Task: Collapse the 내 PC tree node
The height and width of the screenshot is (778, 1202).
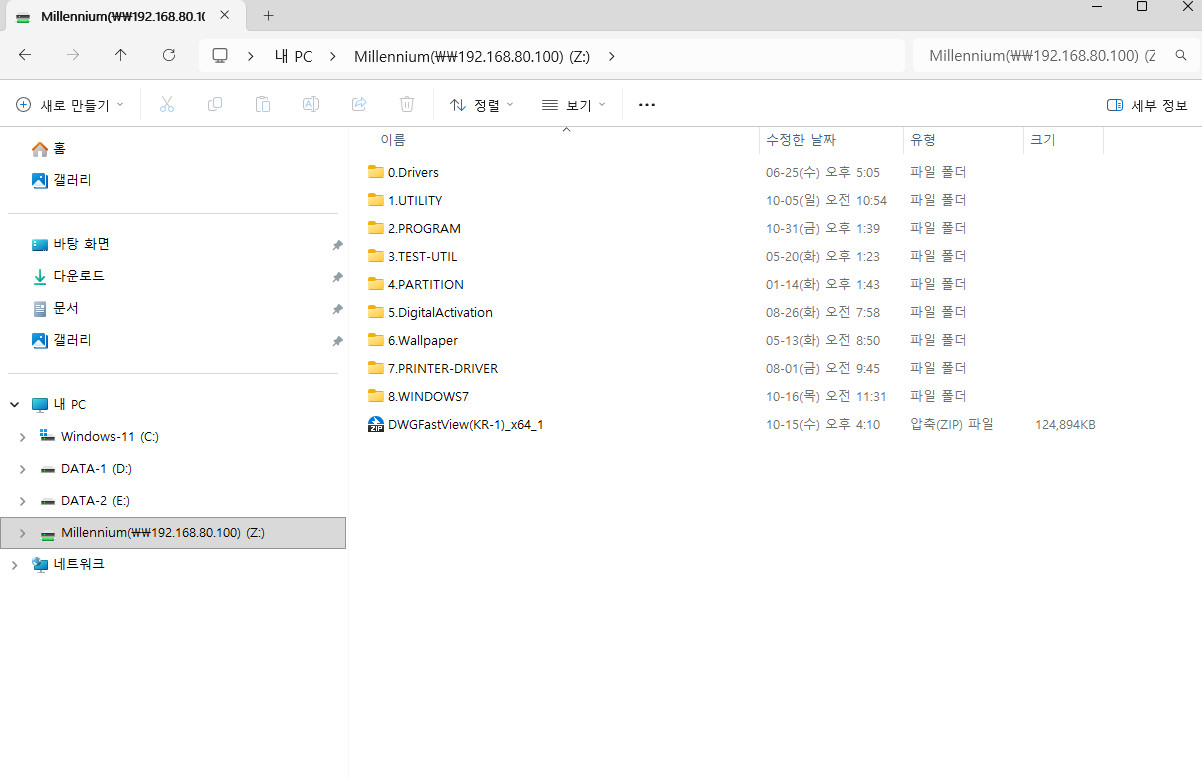Action: coord(14,405)
